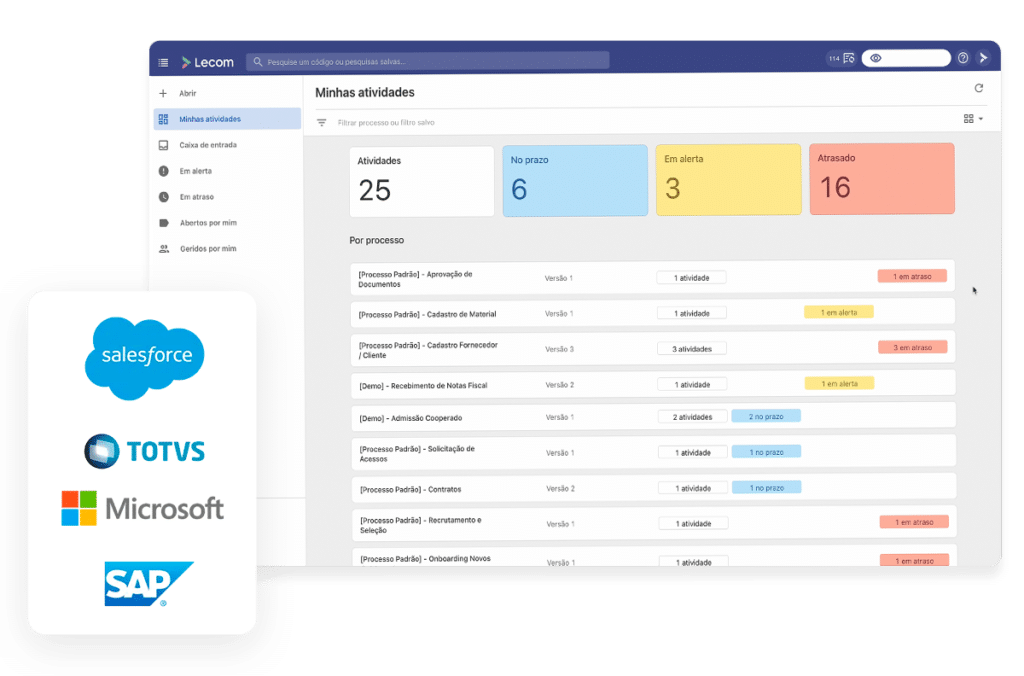The image size is (1024, 676).
Task: Open the help question mark icon
Action: pyautogui.click(x=963, y=59)
